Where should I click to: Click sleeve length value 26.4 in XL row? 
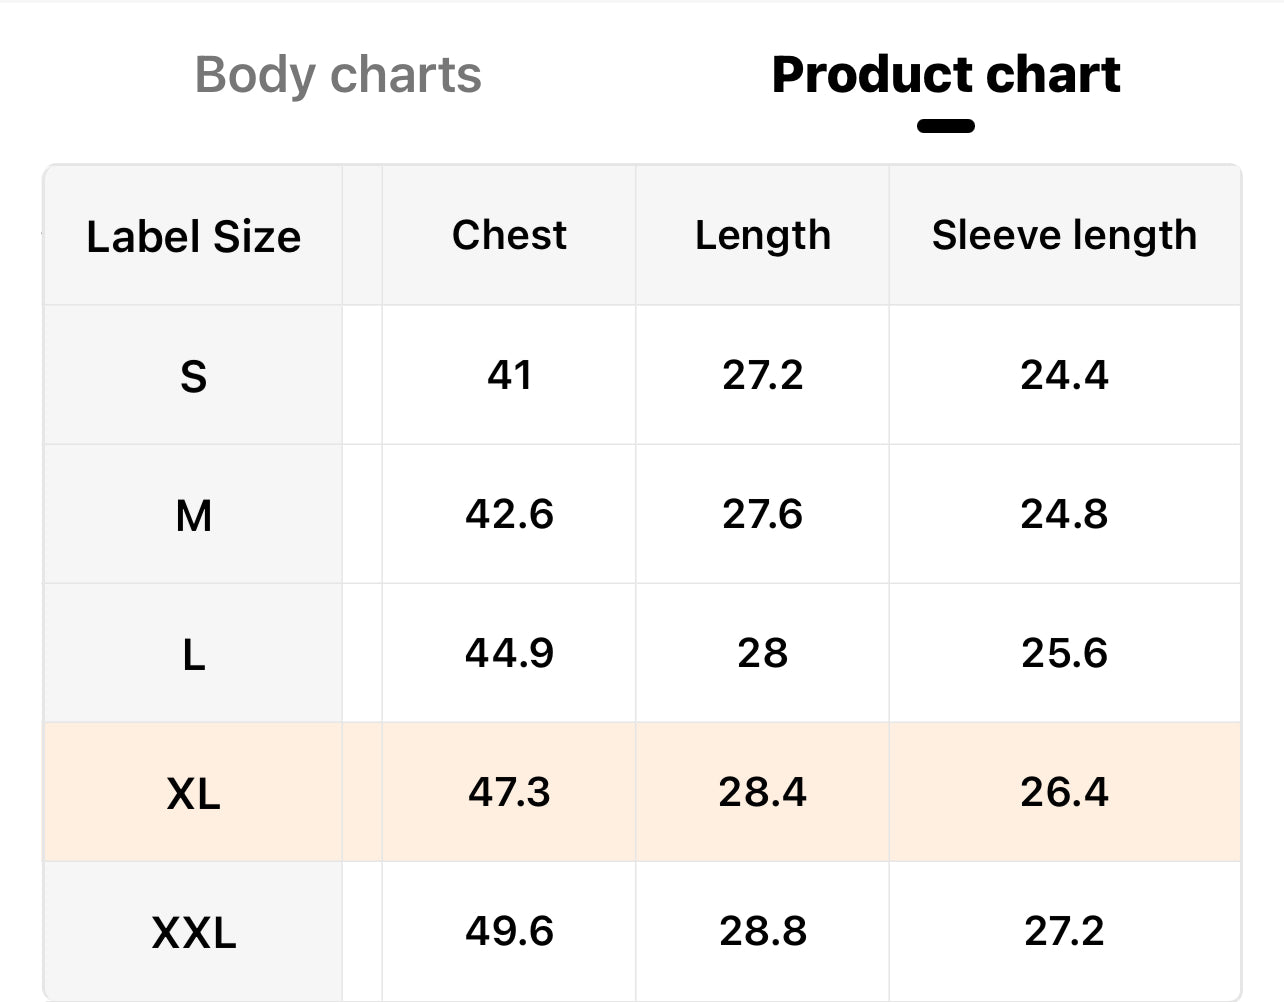(1064, 792)
